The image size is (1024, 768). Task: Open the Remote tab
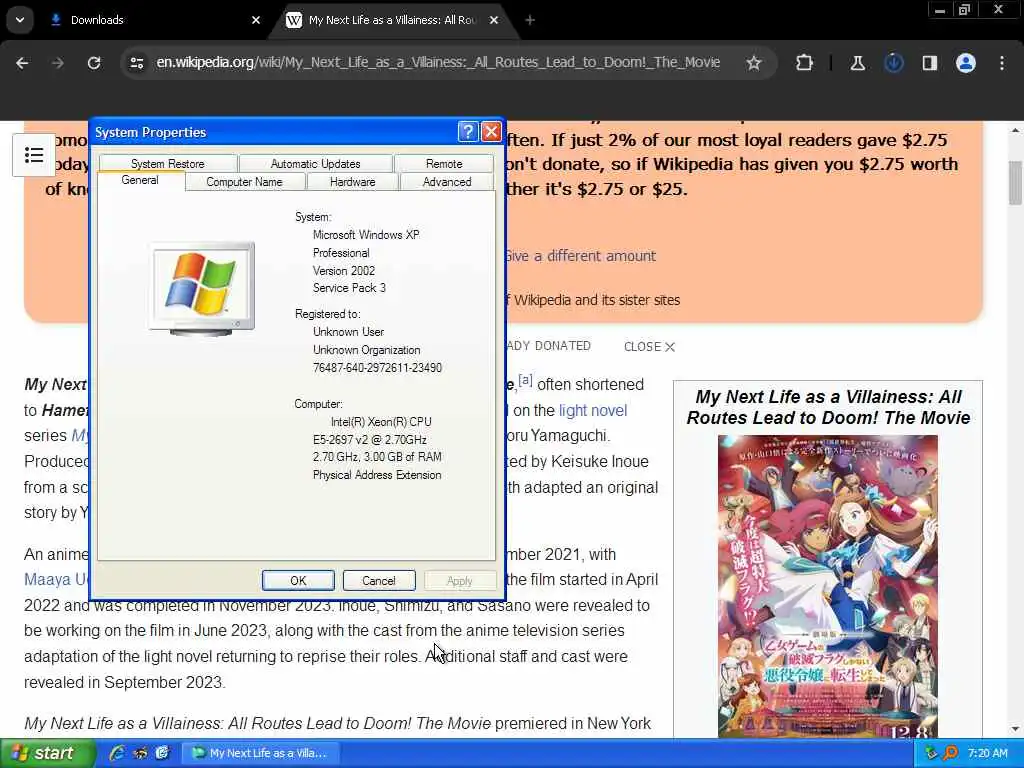click(x=444, y=163)
